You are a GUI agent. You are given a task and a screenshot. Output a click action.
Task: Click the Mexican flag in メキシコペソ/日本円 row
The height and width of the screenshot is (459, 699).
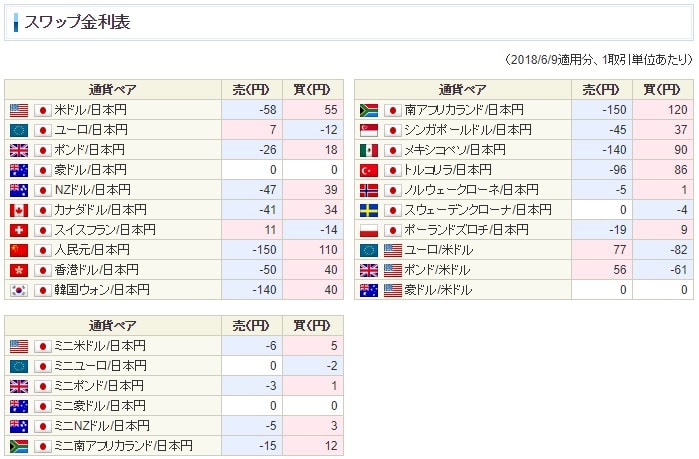point(369,150)
